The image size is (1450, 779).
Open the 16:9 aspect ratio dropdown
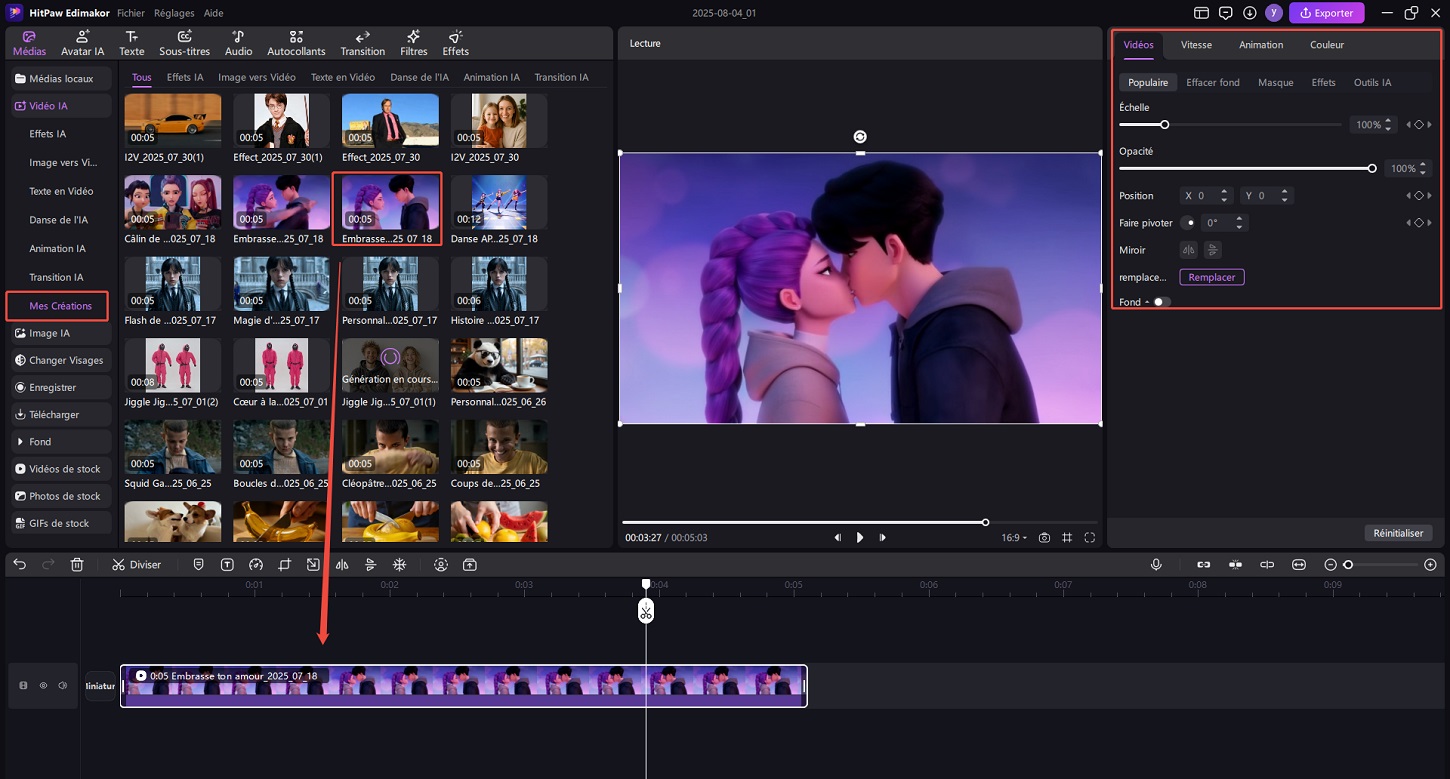pyautogui.click(x=1014, y=538)
